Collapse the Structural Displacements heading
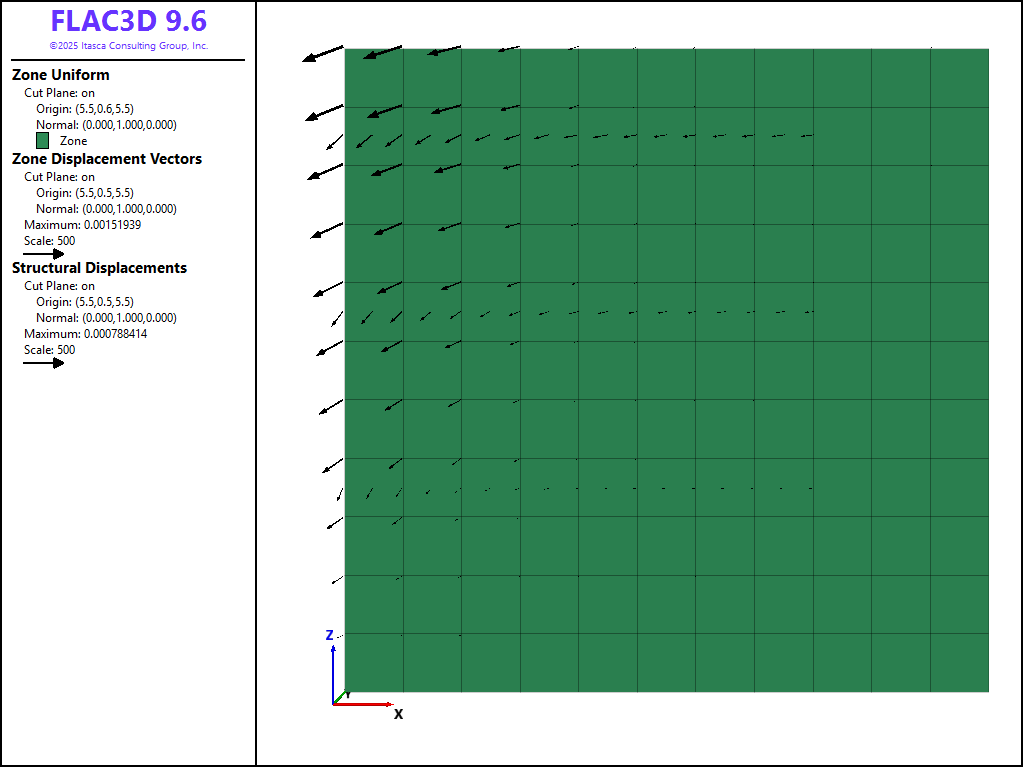Screen dimensions: 1024x768 (x=99, y=268)
